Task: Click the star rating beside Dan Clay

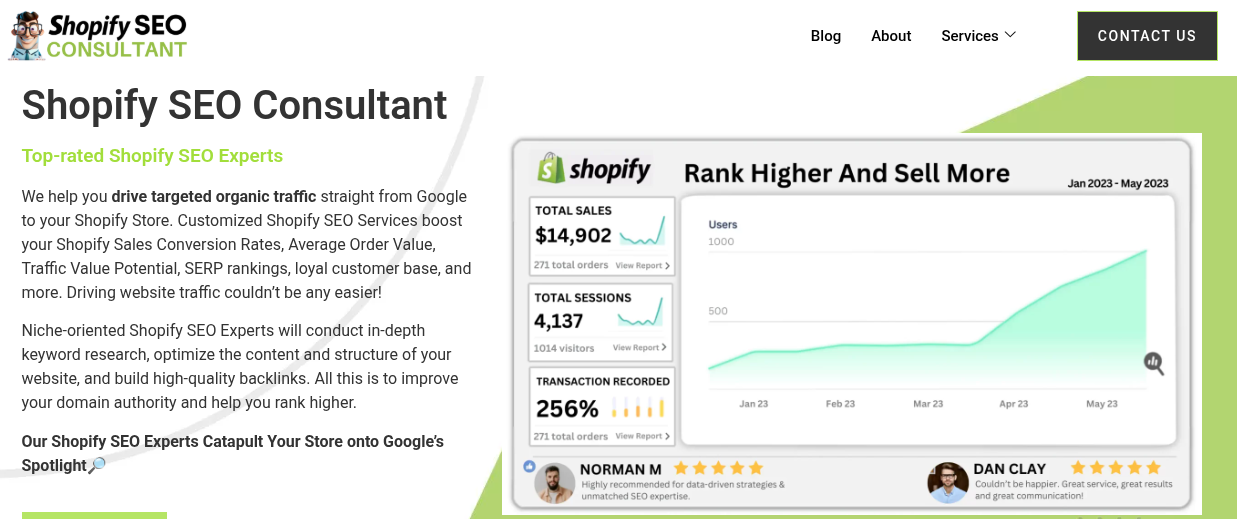Action: coord(1115,468)
